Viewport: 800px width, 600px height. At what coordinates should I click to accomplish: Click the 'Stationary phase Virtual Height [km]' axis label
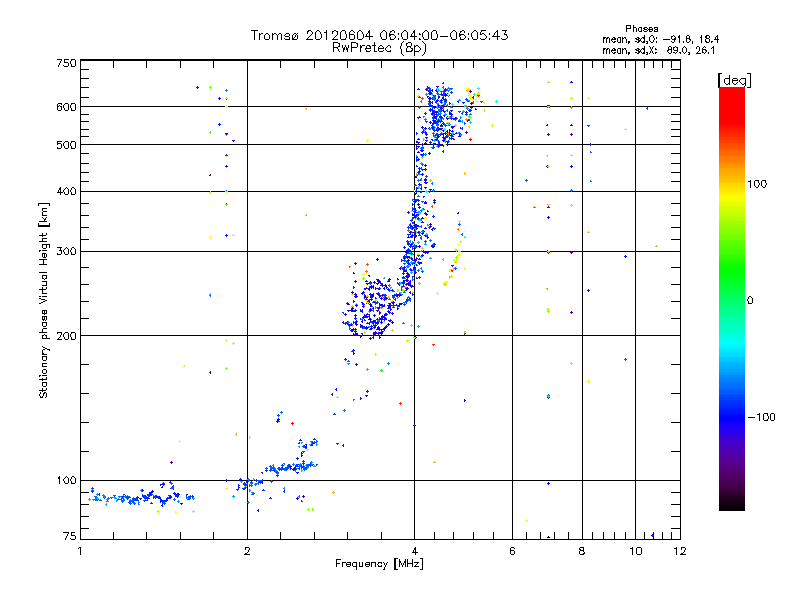pyautogui.click(x=44, y=300)
